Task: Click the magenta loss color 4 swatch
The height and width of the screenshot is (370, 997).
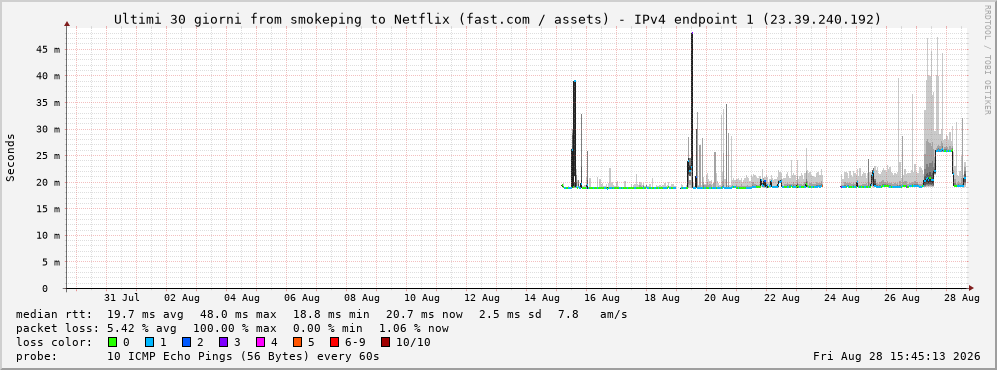Action: [x=259, y=343]
